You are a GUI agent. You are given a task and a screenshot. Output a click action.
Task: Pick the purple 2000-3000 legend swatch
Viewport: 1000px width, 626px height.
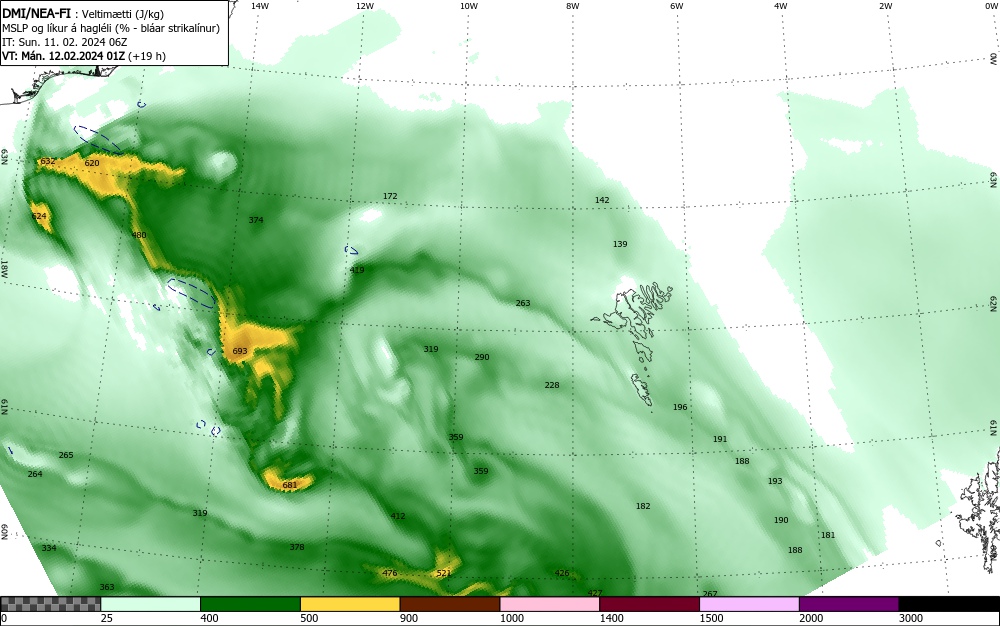(x=849, y=604)
